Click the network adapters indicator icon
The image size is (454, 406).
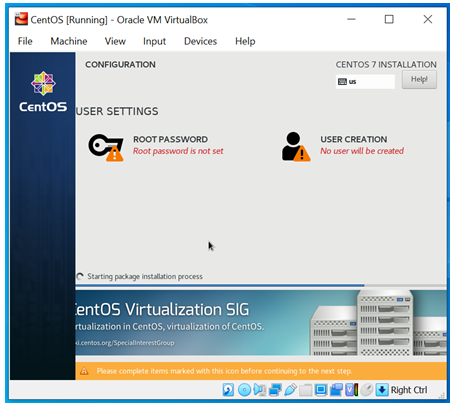click(x=275, y=390)
